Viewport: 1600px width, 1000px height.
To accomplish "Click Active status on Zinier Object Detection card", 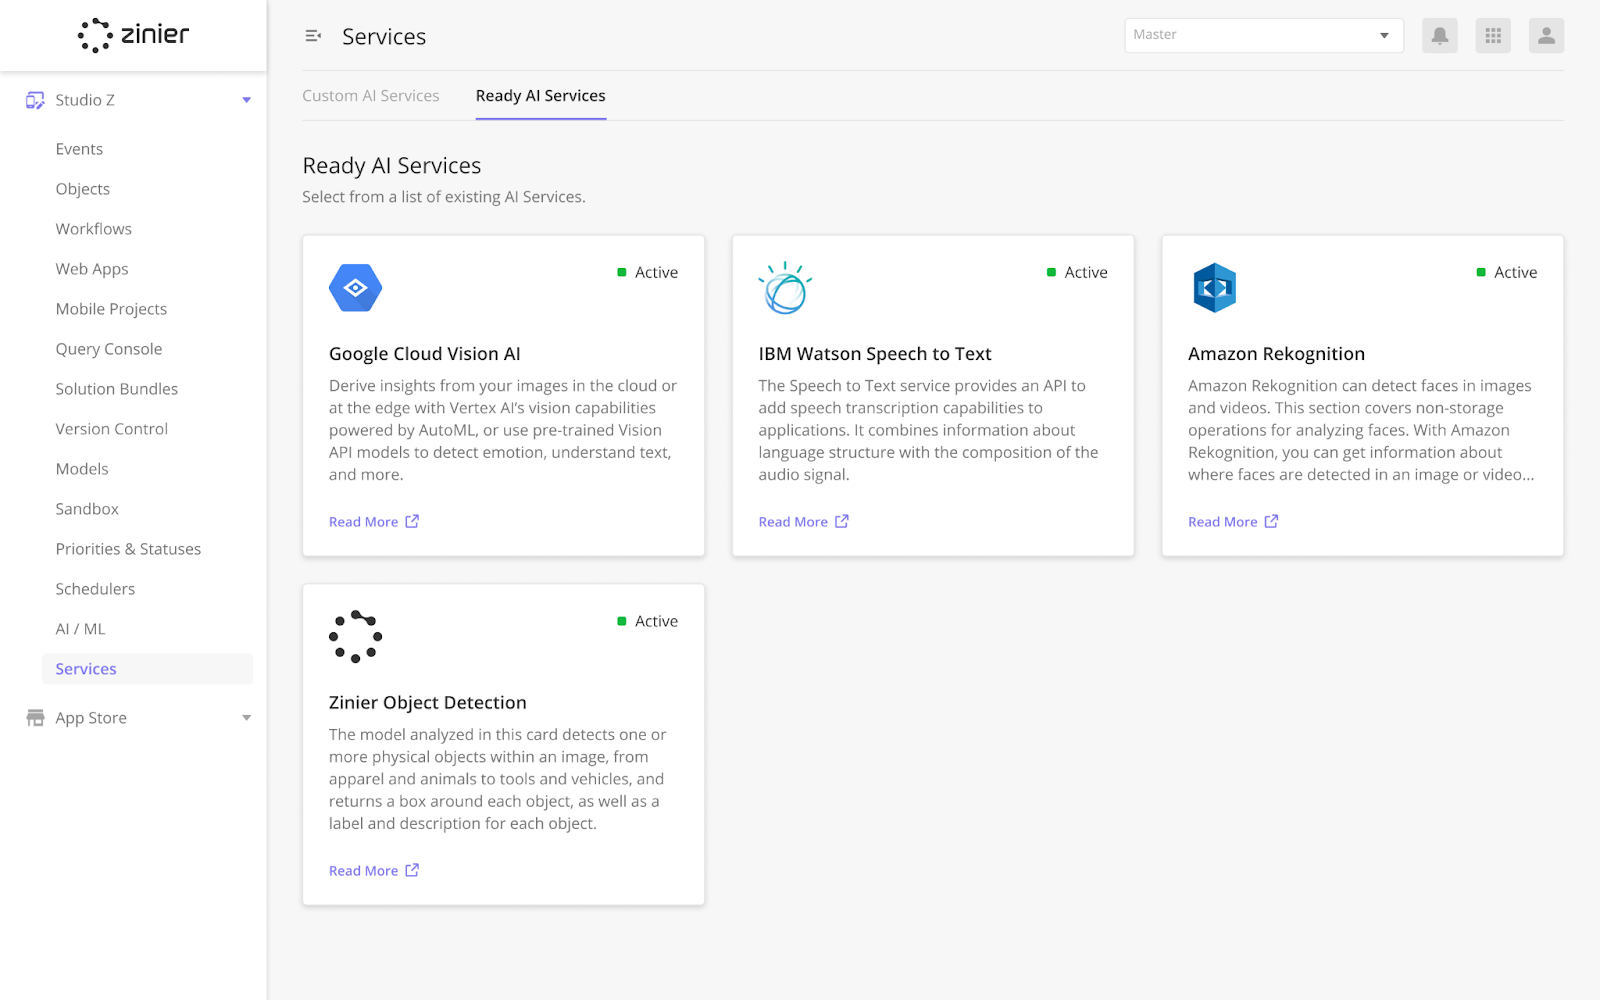I will (648, 621).
